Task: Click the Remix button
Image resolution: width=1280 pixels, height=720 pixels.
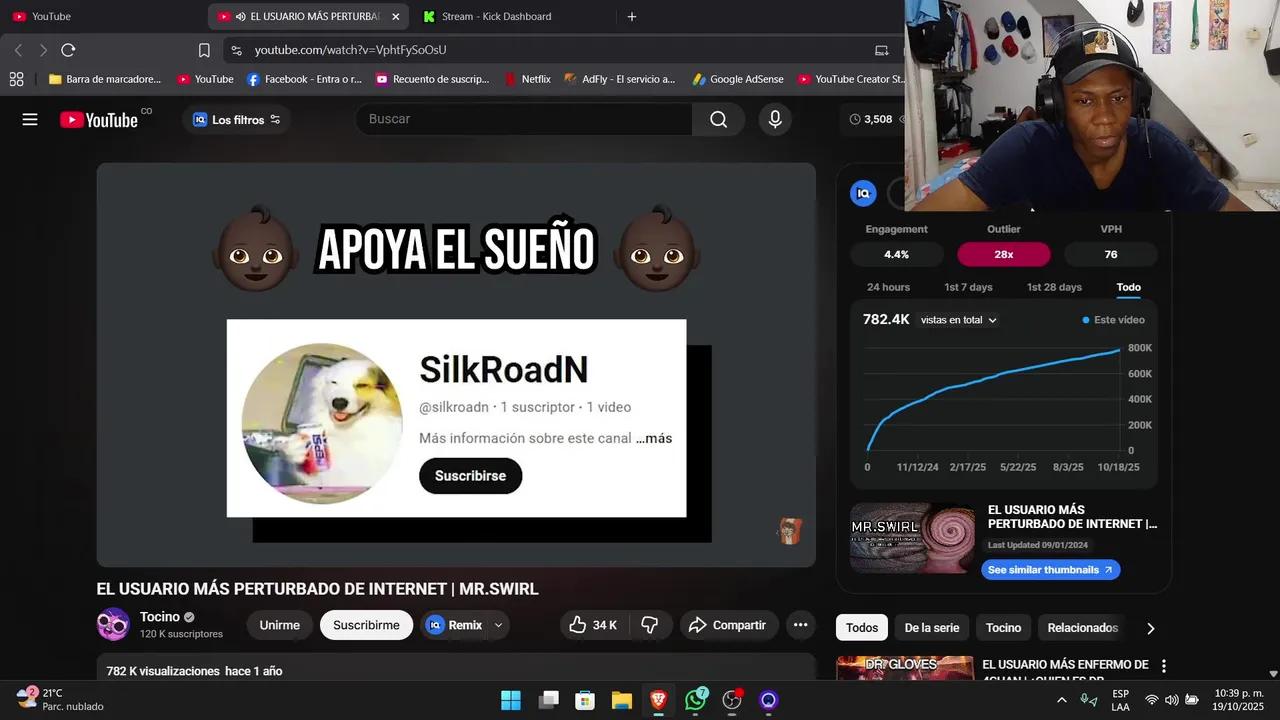Action: tap(455, 625)
